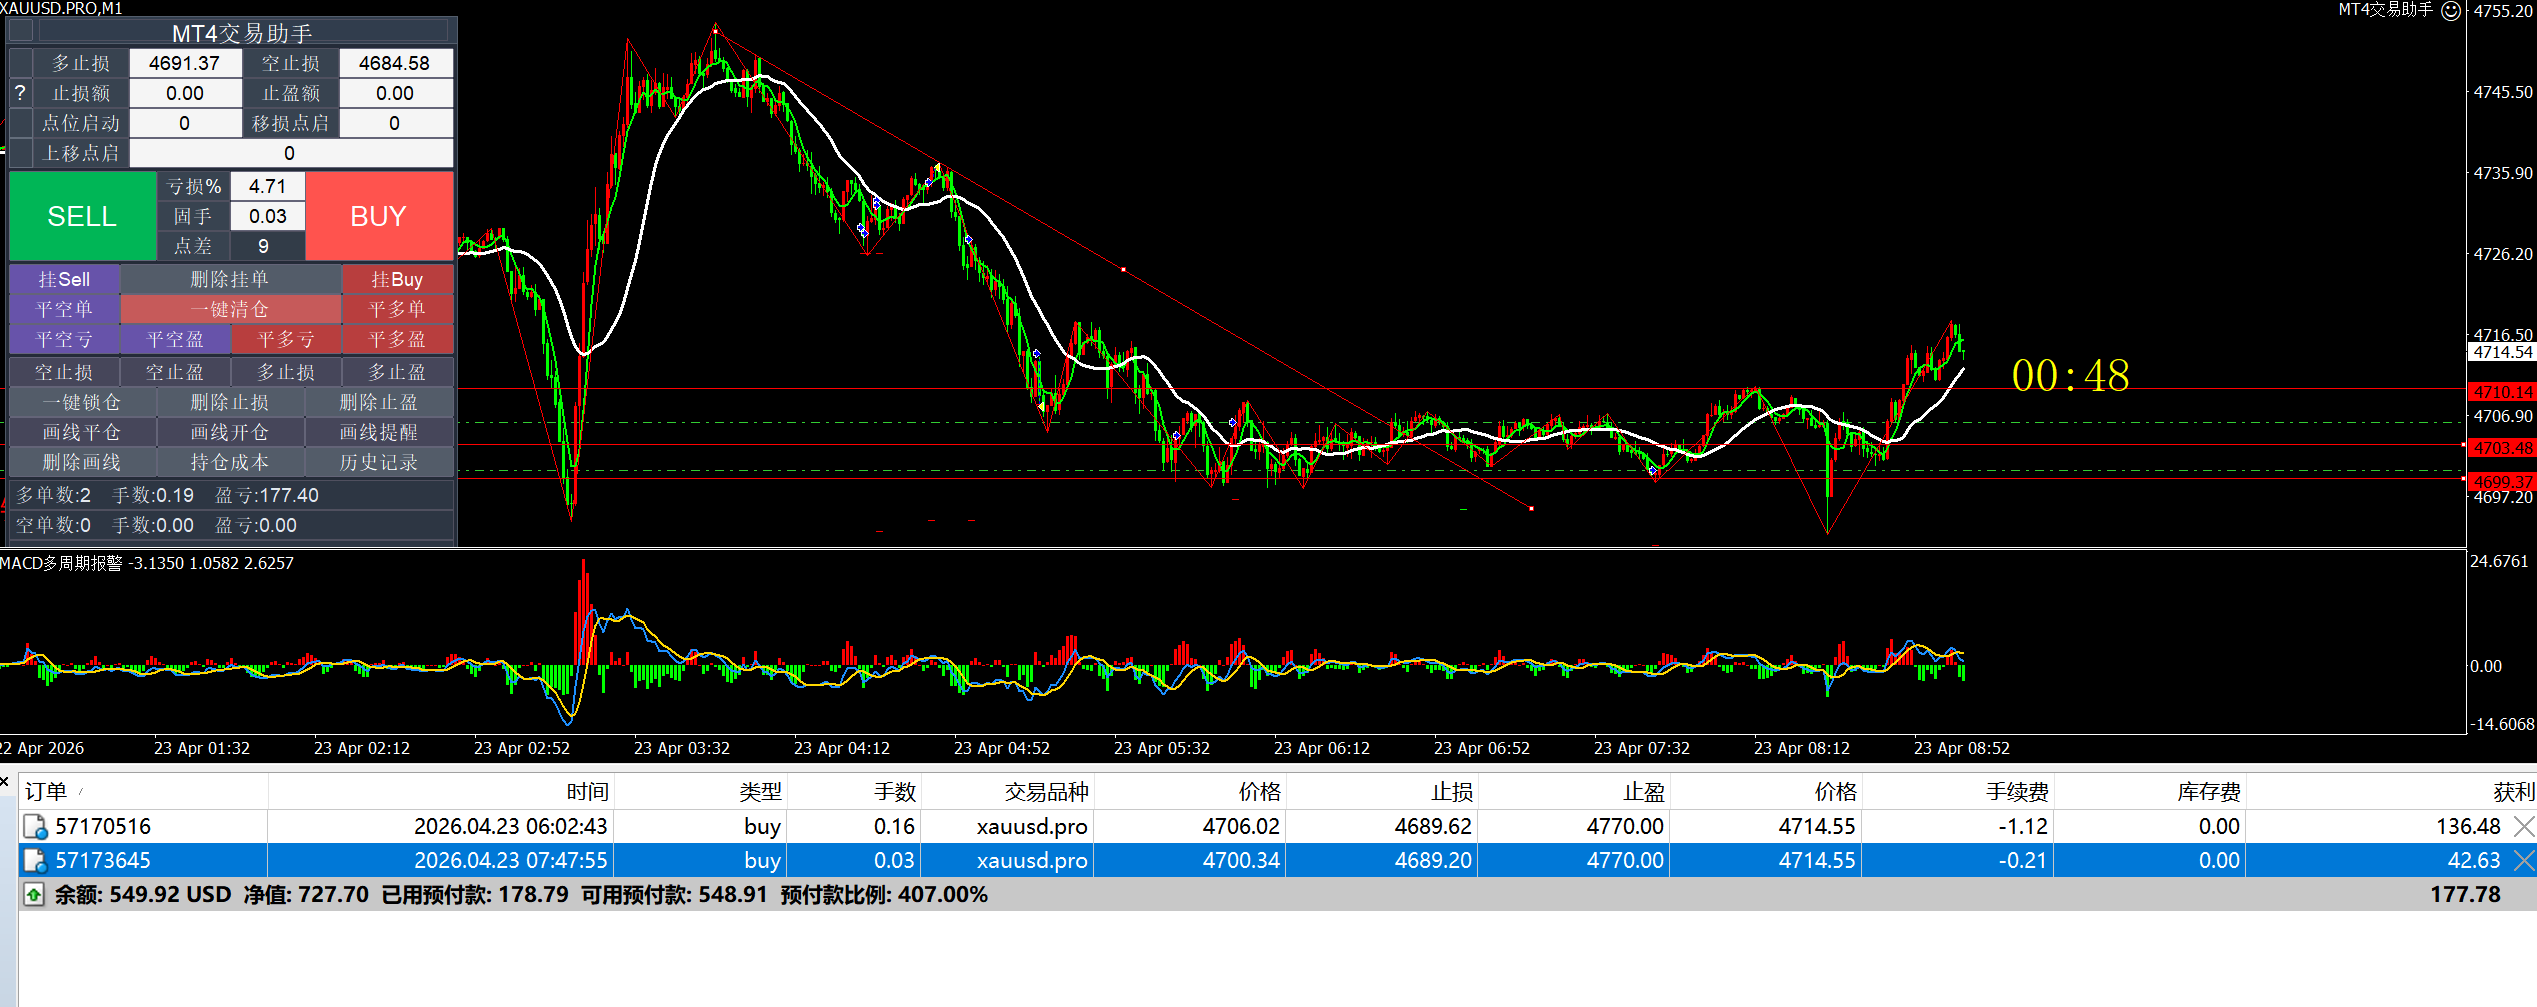The height and width of the screenshot is (1007, 2537).
Task: Click the 持仓成本 button
Action: click(231, 463)
